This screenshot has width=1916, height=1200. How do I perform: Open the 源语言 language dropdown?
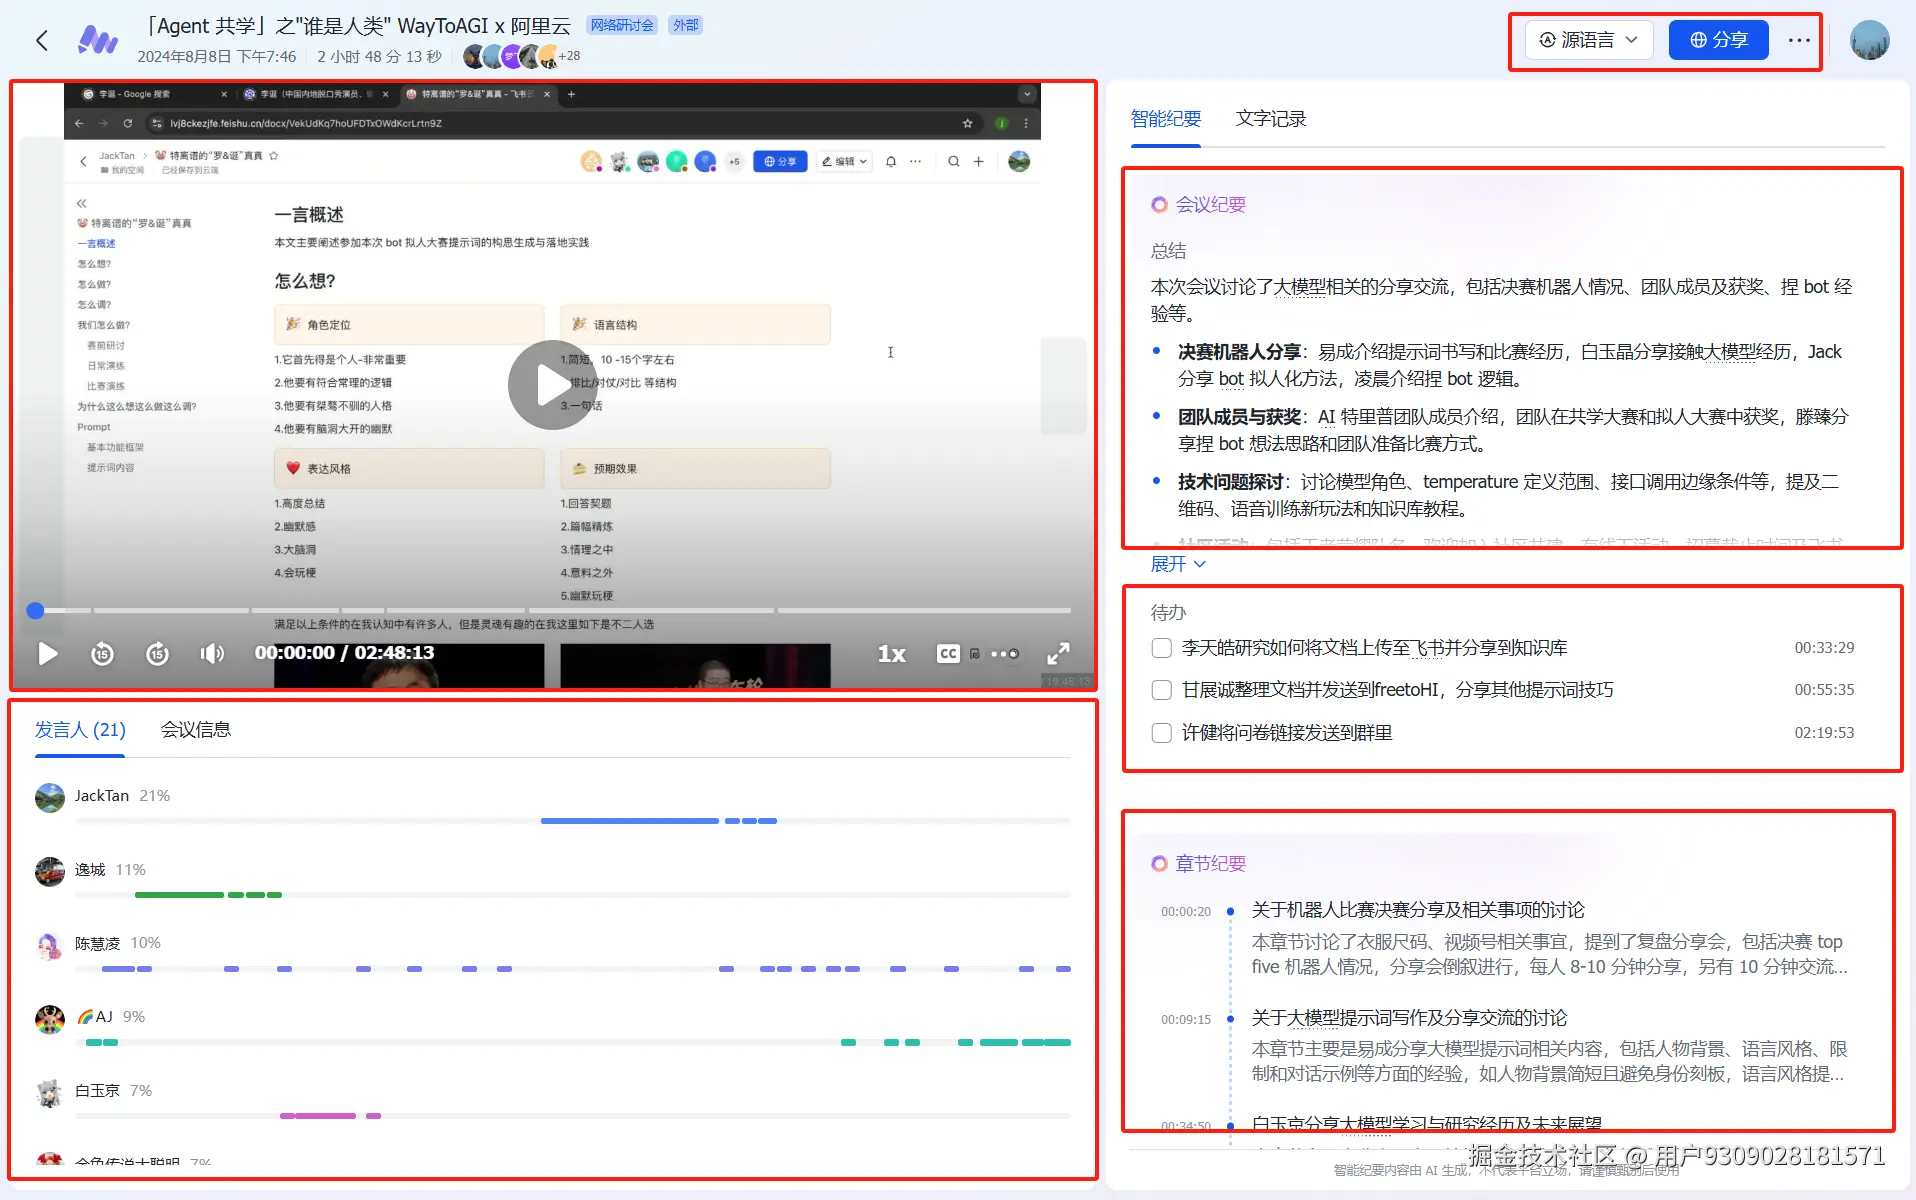(1589, 40)
